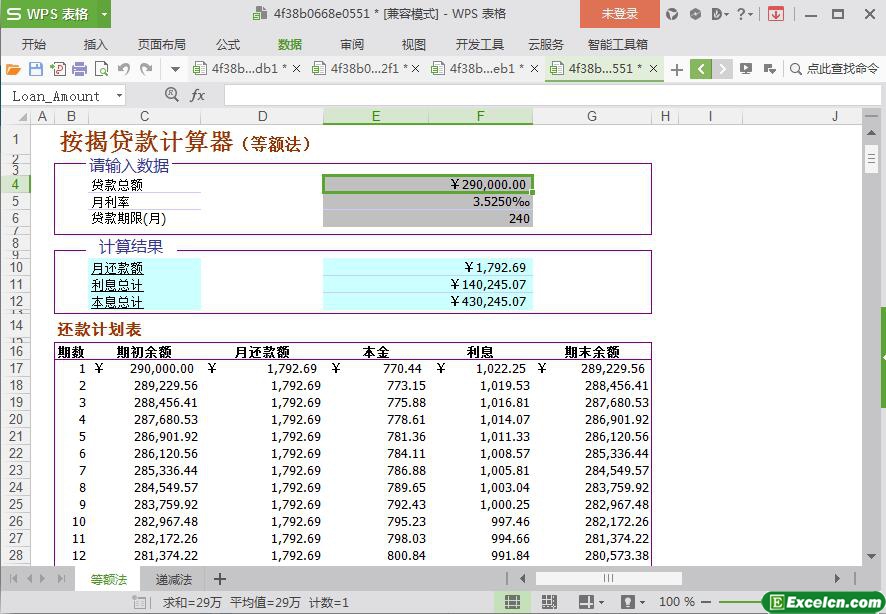Click the 点此查找命令 search box

tap(833, 69)
